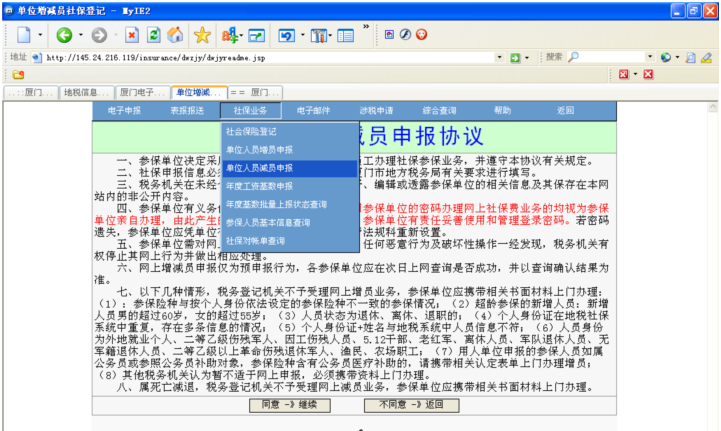Open favorites with the yellow star

point(202,35)
